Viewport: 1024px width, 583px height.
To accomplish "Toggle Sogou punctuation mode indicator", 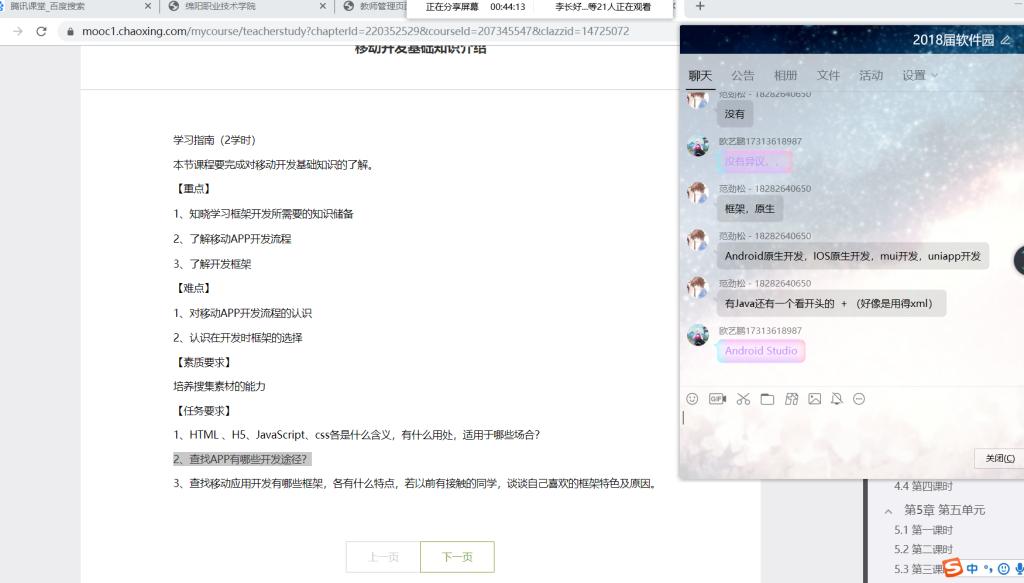I will coord(988,569).
